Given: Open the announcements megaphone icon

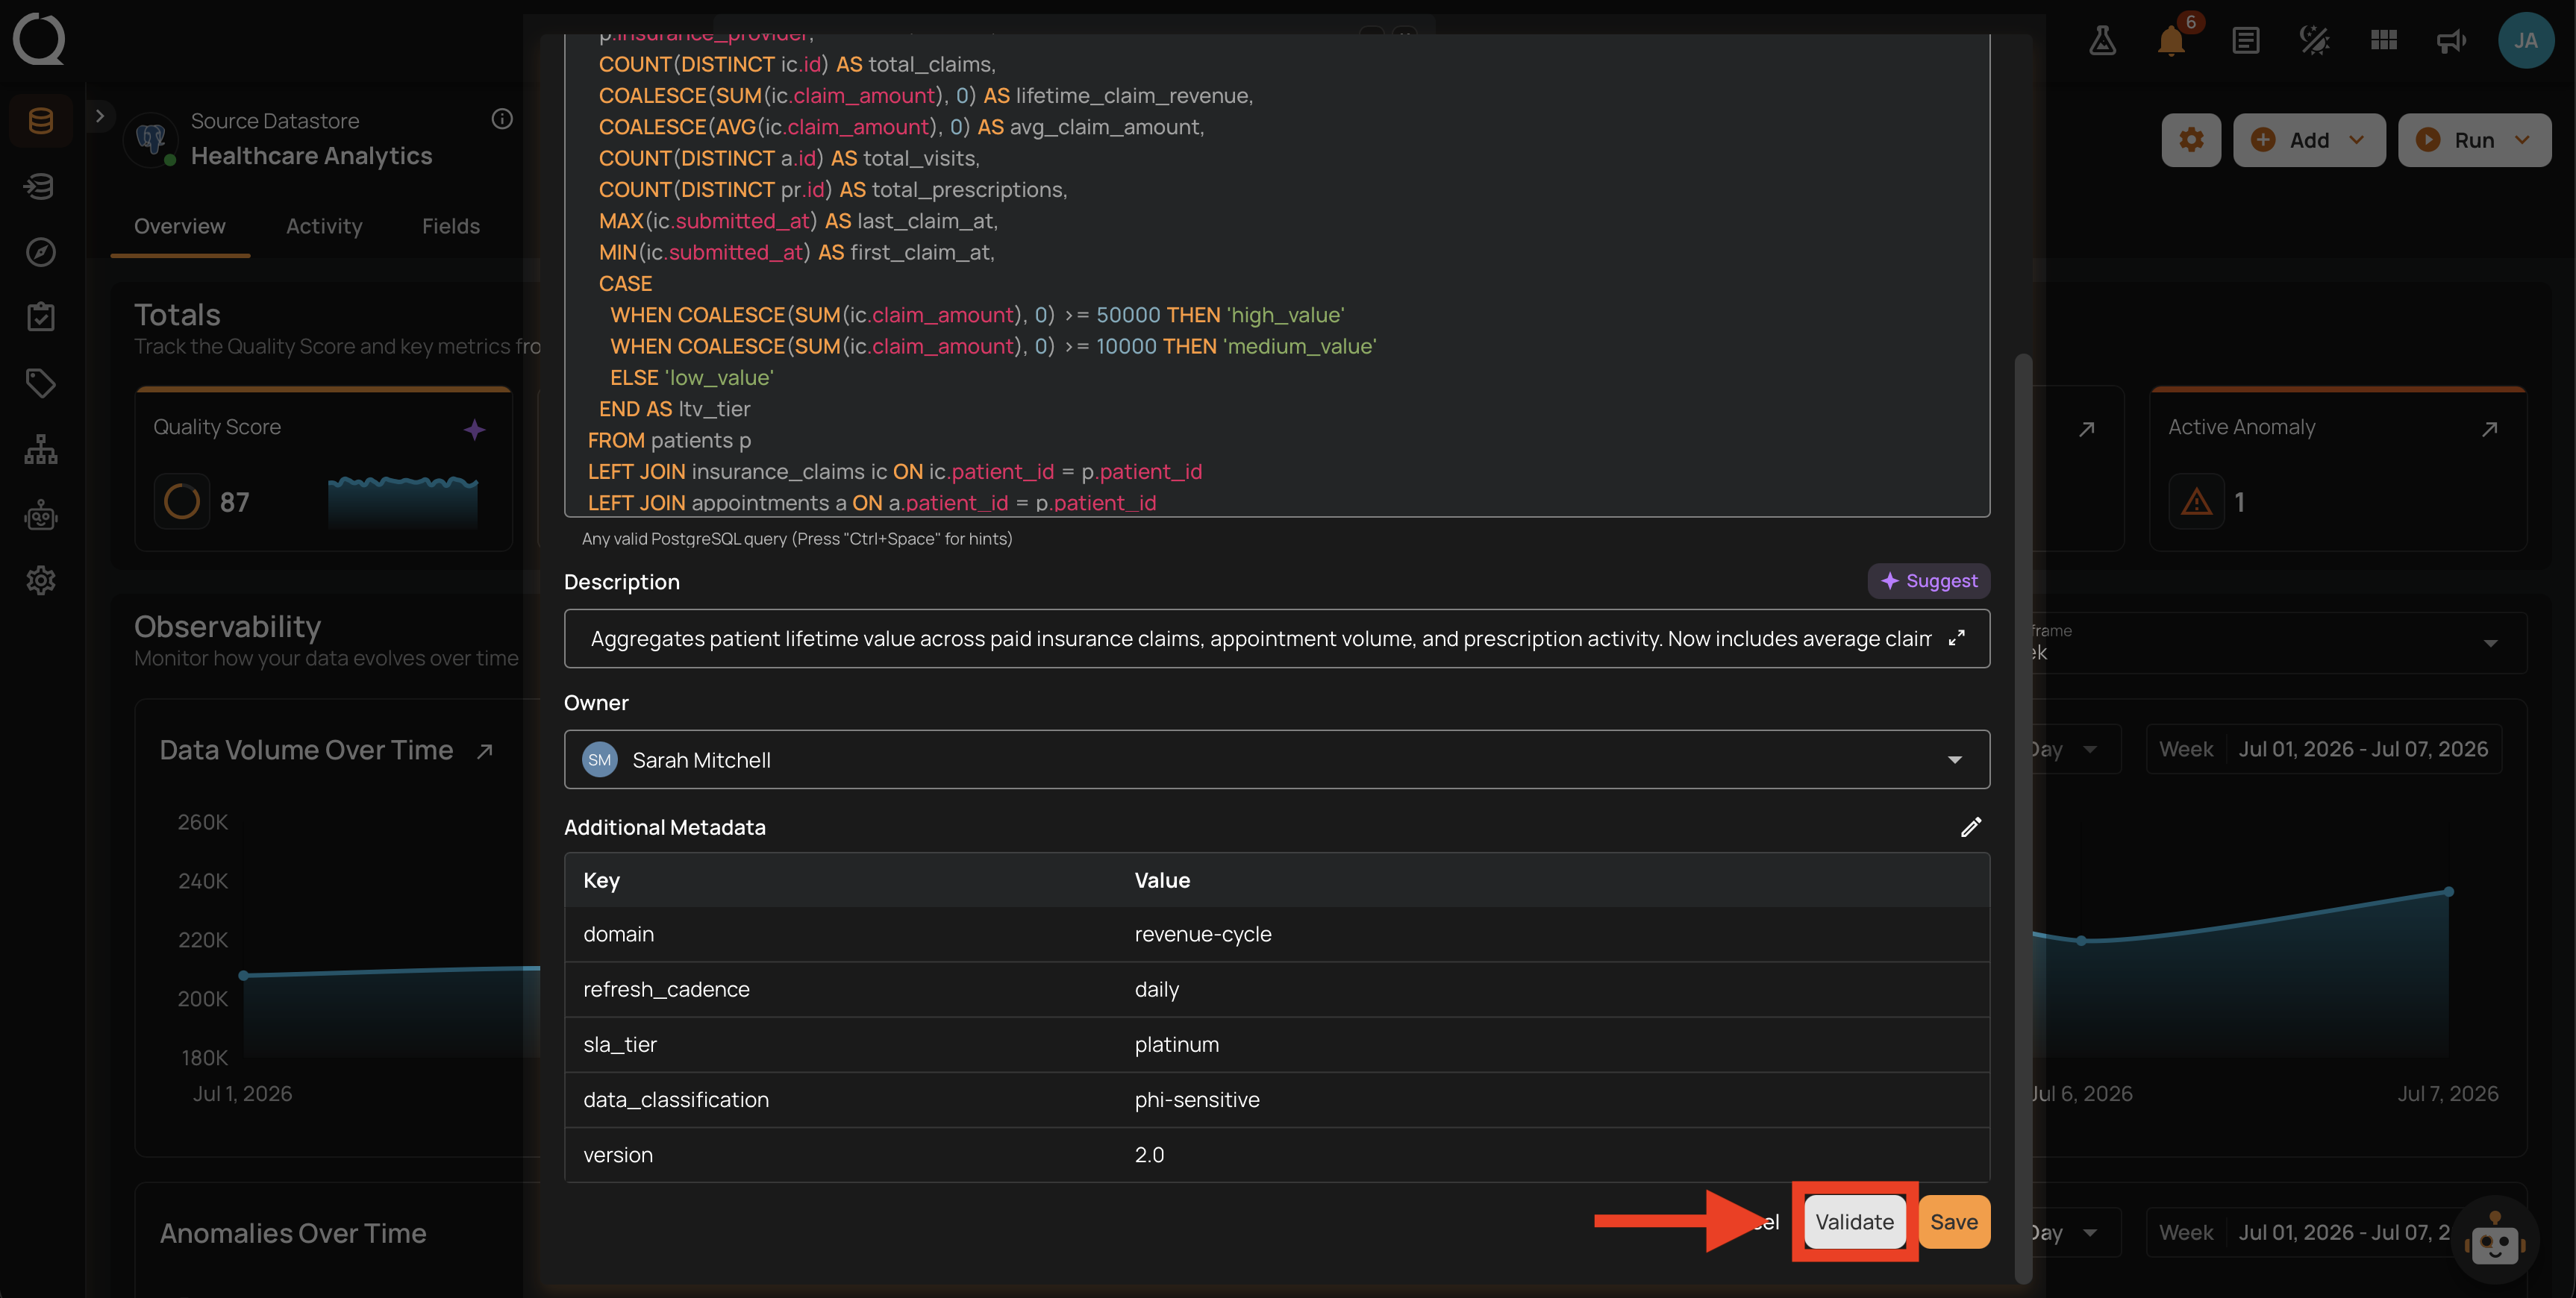Looking at the screenshot, I should click(2451, 41).
